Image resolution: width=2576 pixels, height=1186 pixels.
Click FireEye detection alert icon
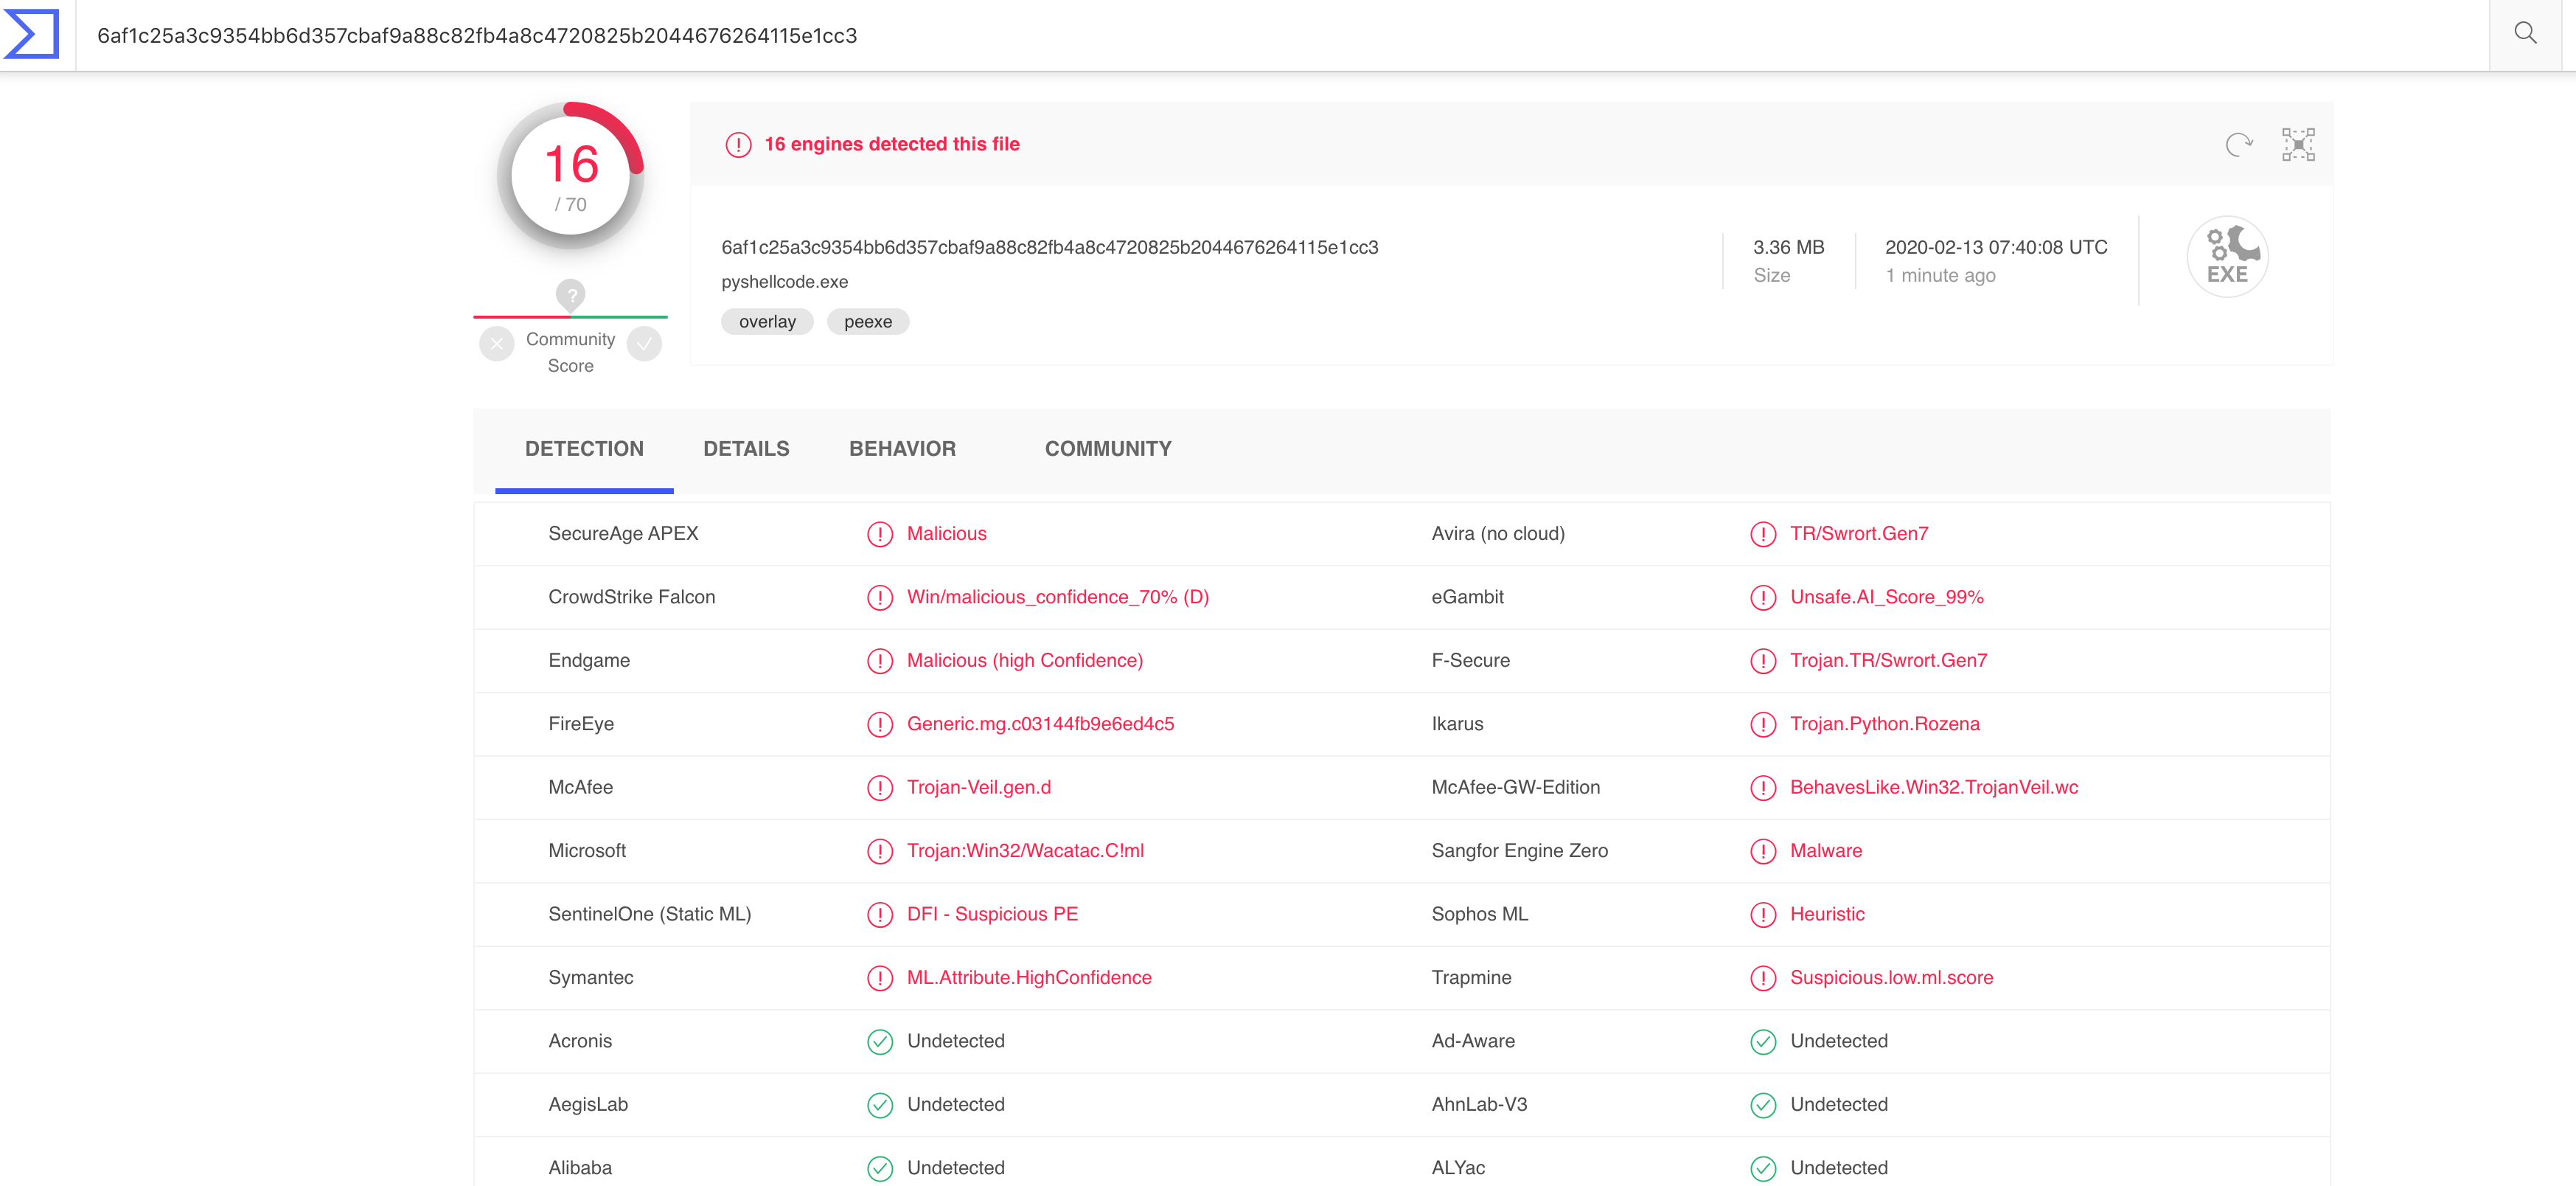pyautogui.click(x=880, y=724)
